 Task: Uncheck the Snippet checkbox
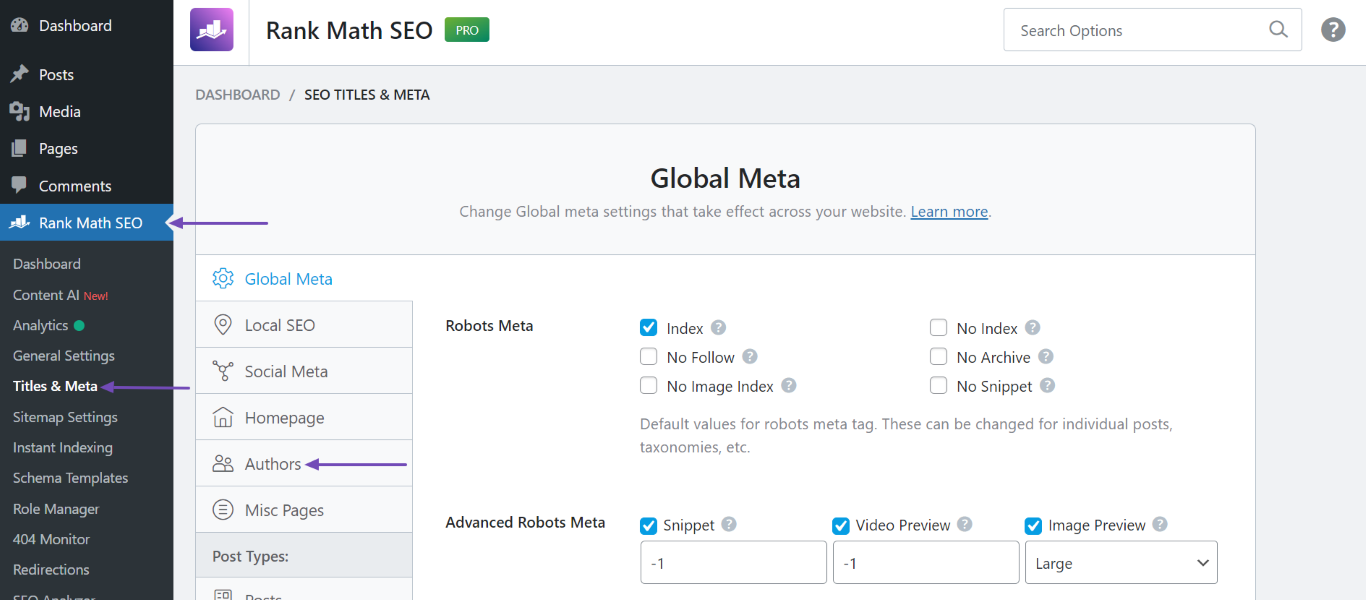click(649, 526)
